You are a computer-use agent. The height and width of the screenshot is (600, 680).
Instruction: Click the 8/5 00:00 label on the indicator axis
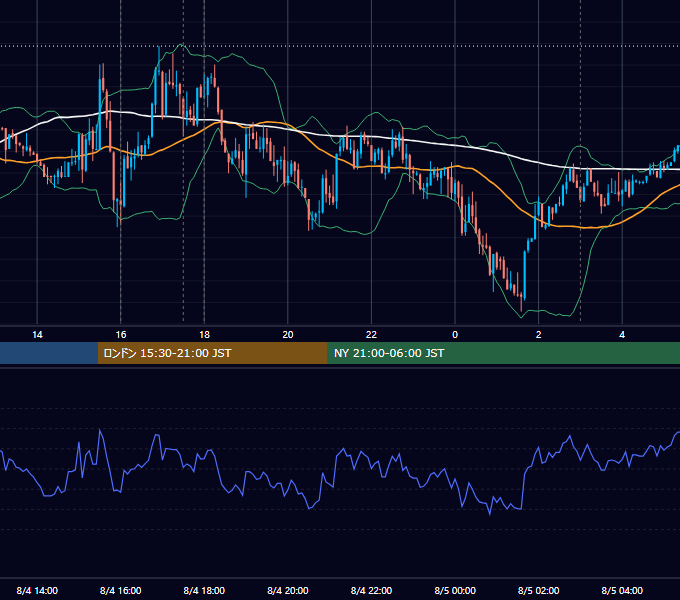point(455,591)
